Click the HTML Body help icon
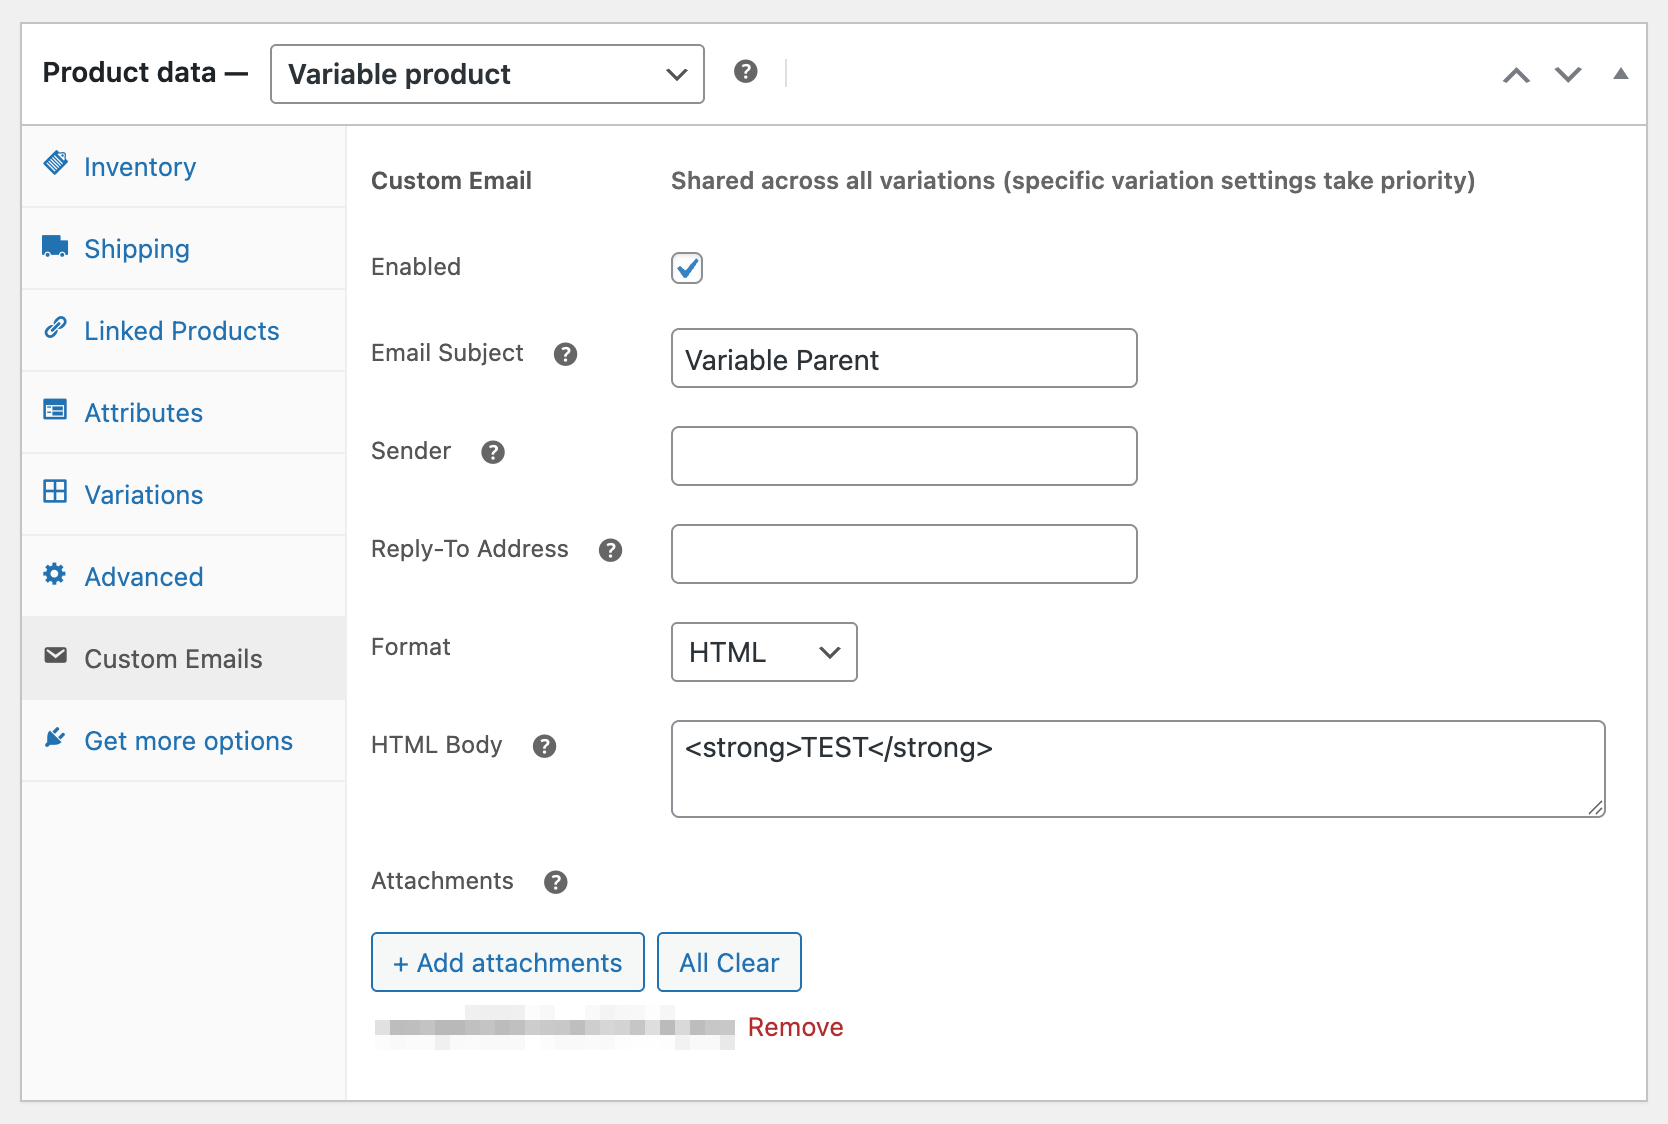The image size is (1668, 1124). pos(544,746)
